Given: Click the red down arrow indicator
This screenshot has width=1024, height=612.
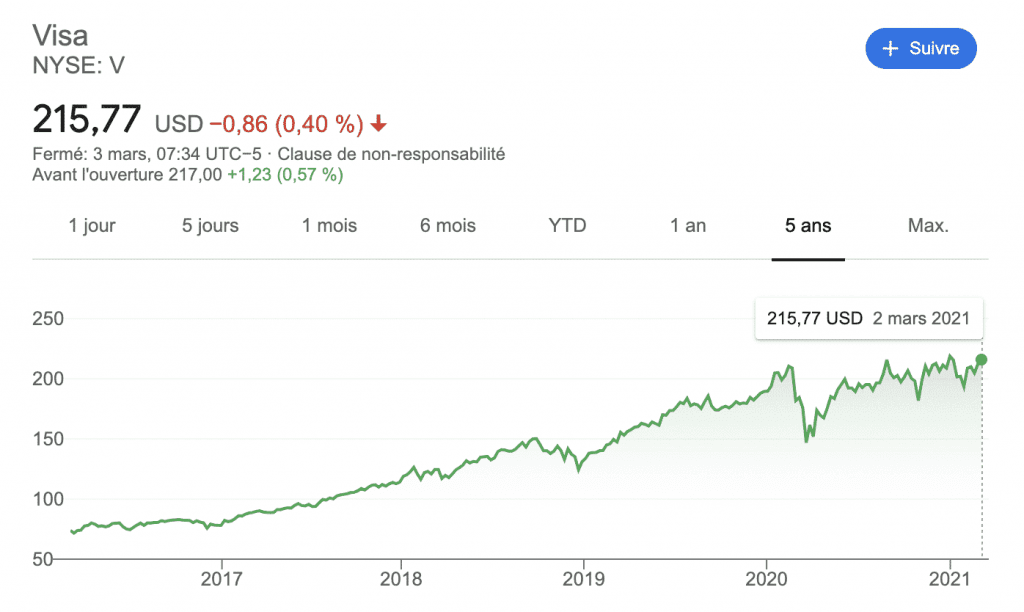Looking at the screenshot, I should click(379, 124).
